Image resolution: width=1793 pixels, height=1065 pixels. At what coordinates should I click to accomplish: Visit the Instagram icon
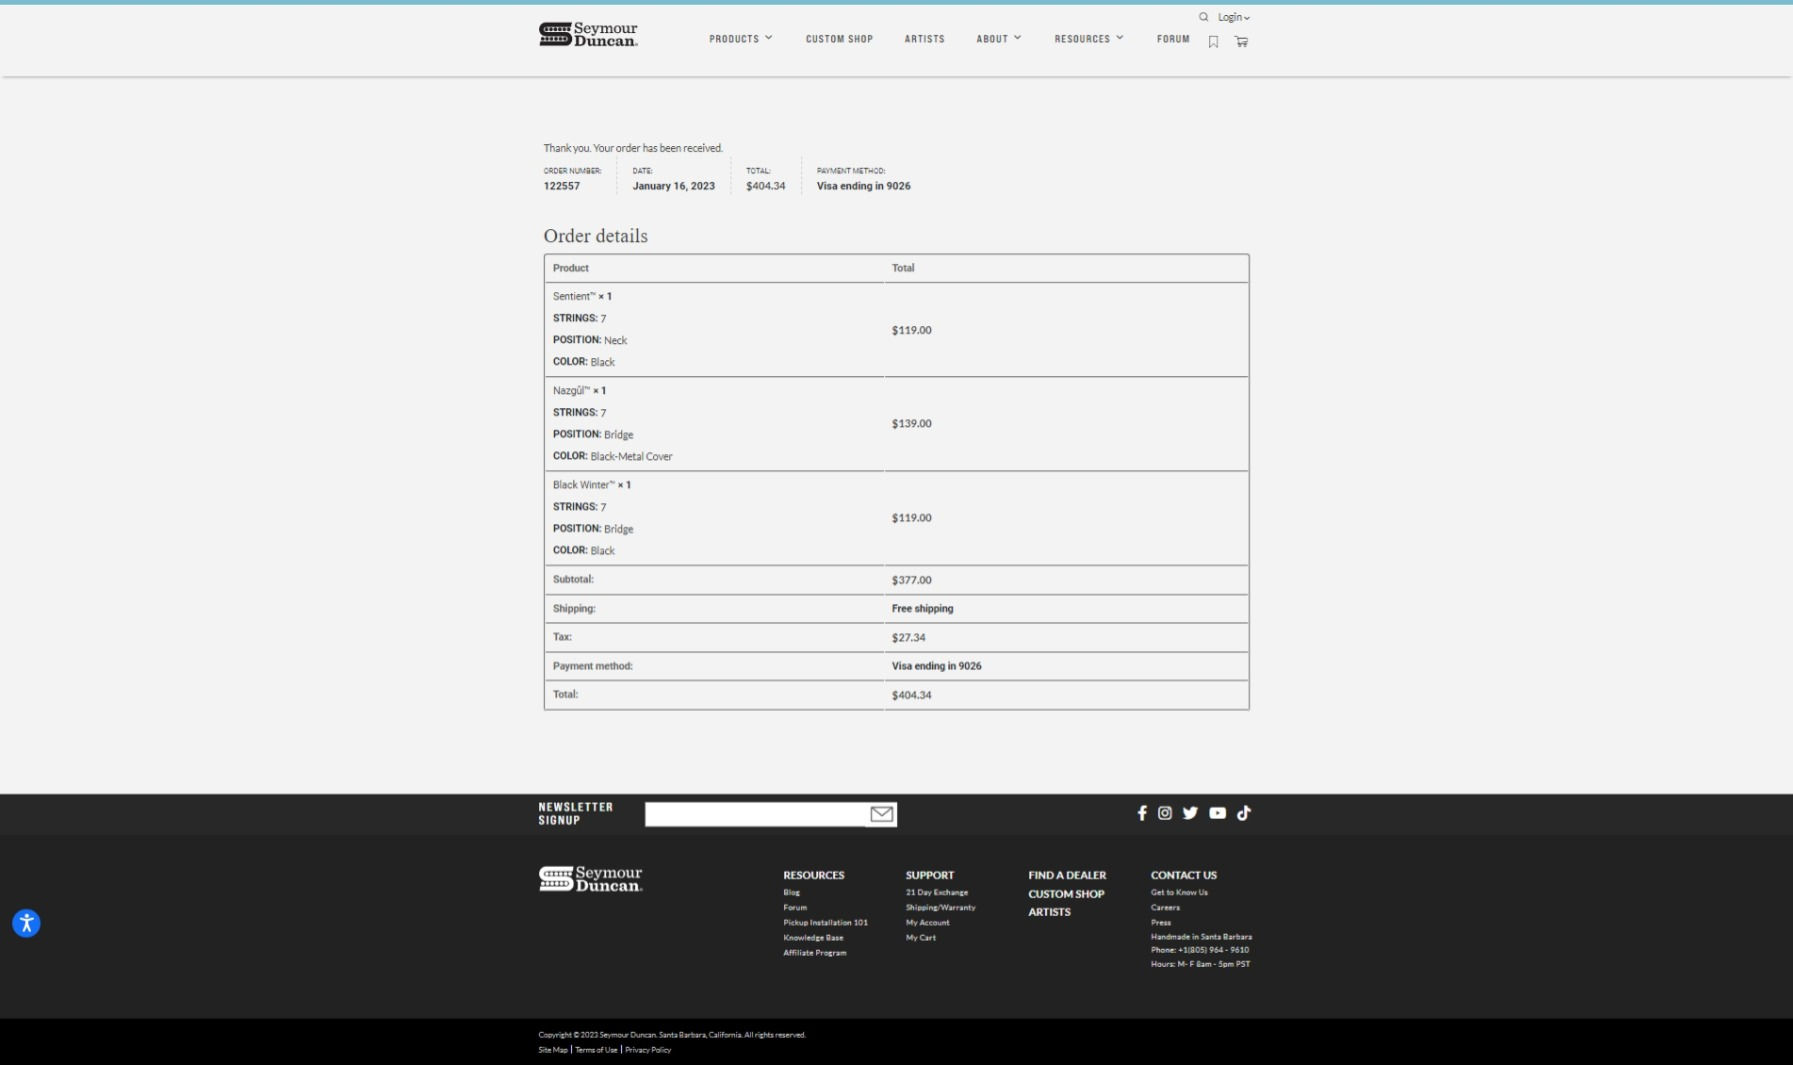(1165, 813)
